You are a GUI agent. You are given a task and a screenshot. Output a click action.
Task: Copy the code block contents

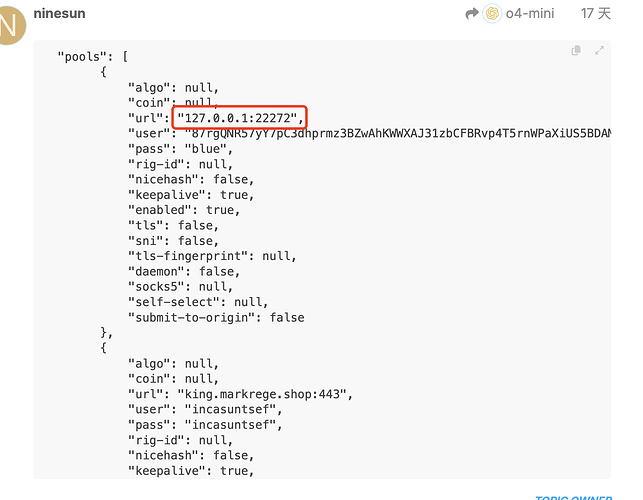point(576,50)
